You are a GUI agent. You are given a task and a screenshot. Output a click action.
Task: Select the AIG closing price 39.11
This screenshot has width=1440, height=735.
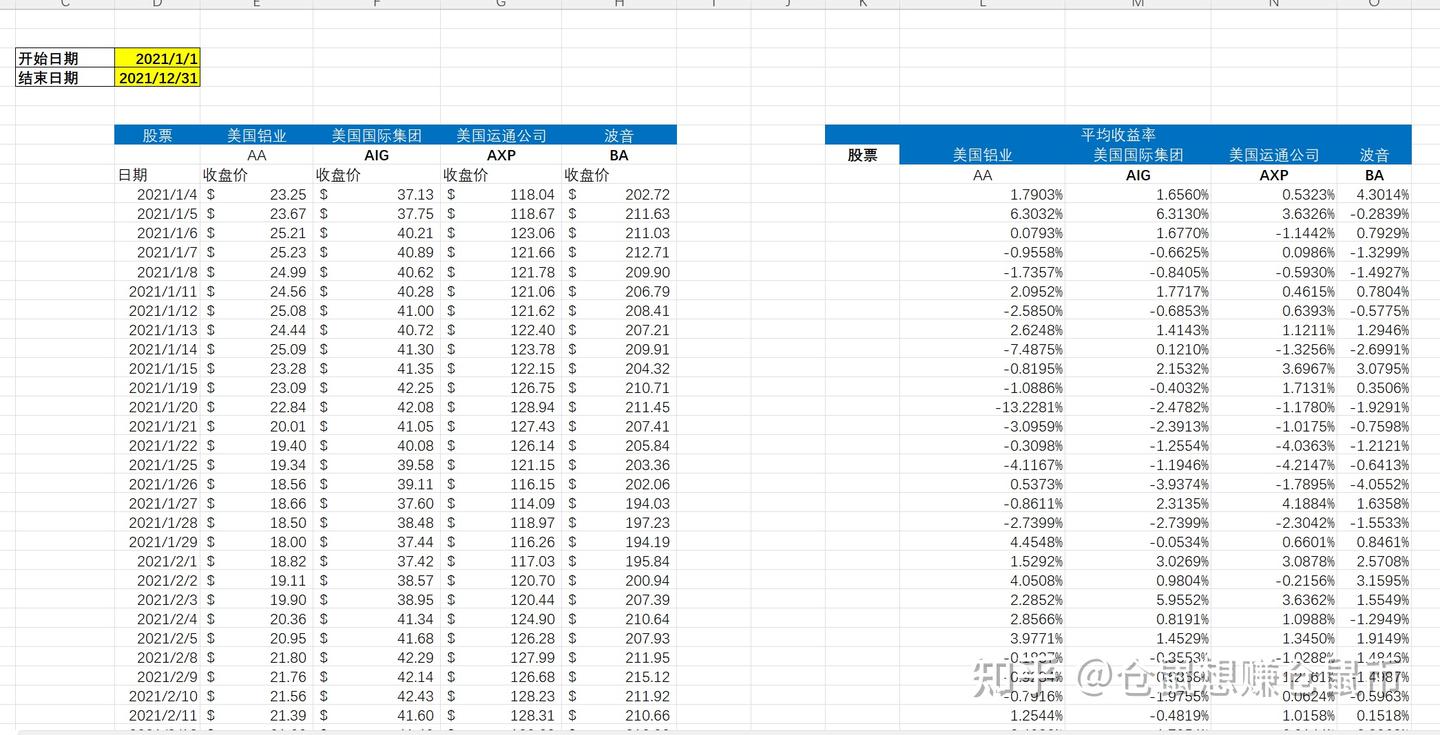click(x=376, y=484)
